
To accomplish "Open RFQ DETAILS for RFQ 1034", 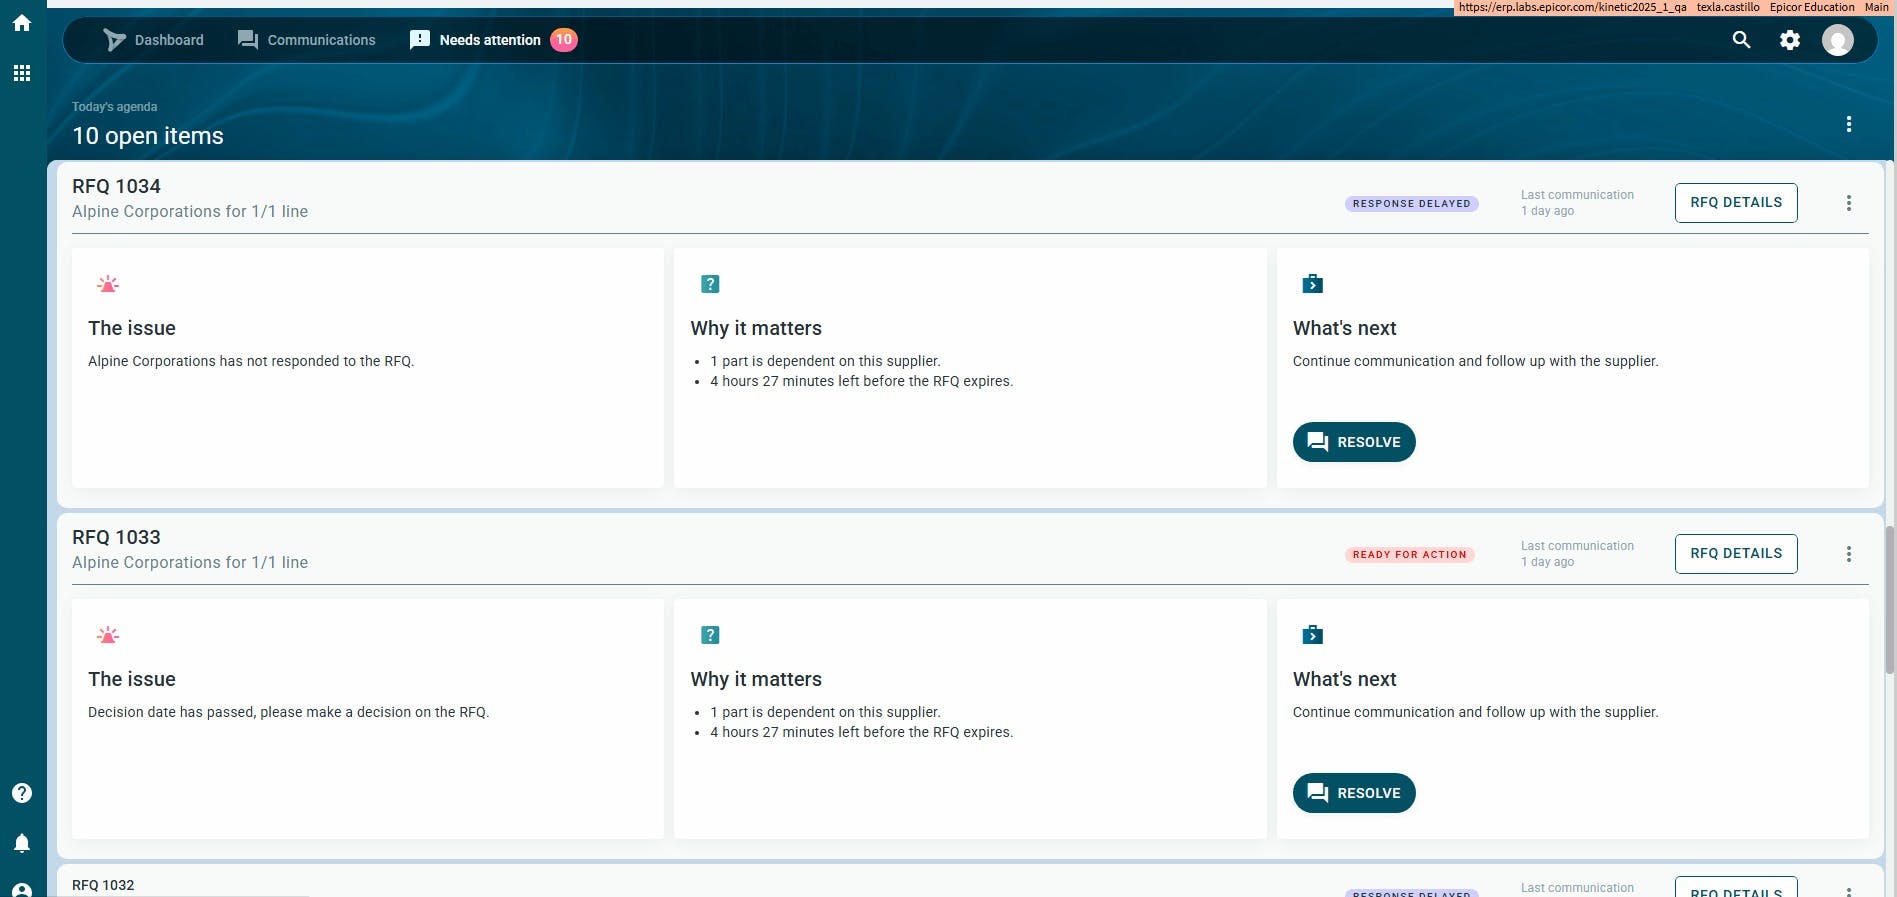I will pos(1735,203).
